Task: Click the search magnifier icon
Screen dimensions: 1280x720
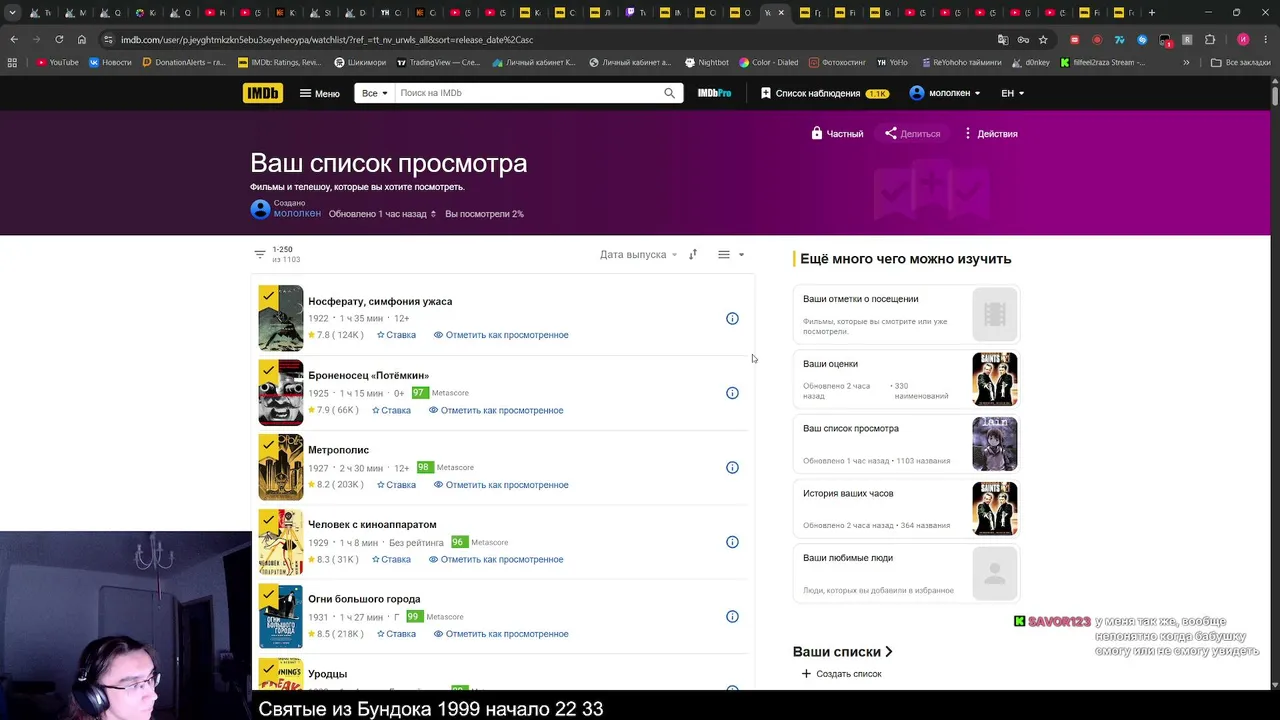Action: 670,93
